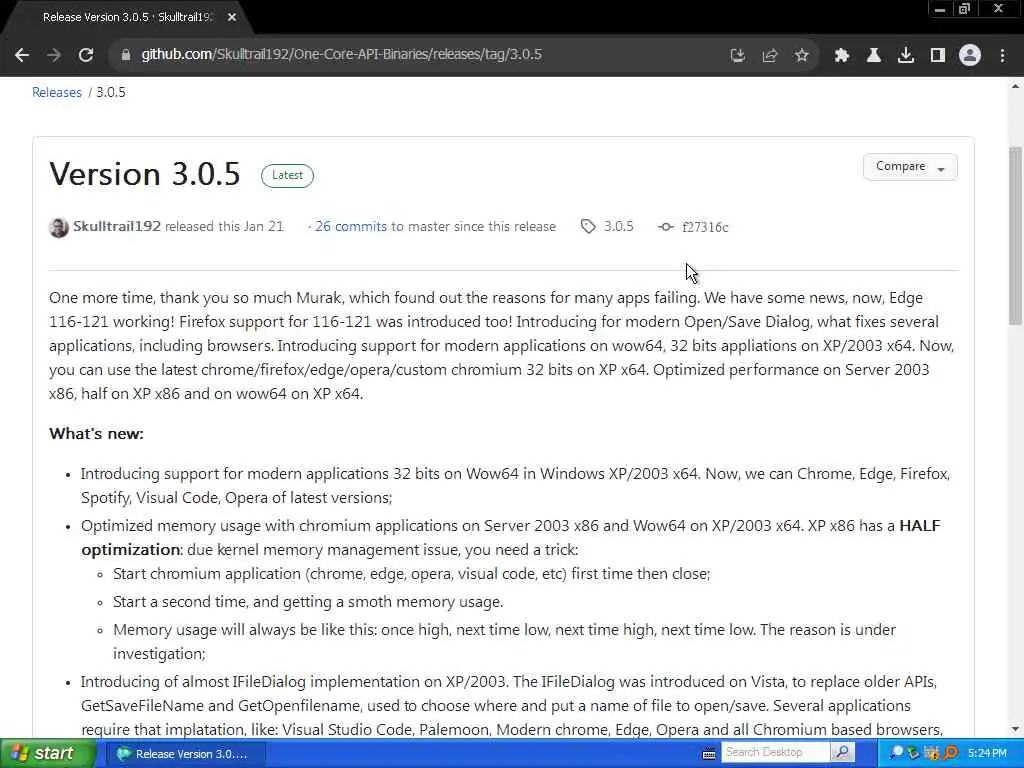The image size is (1024, 768).
Task: Open browser downloads
Action: [x=905, y=56]
